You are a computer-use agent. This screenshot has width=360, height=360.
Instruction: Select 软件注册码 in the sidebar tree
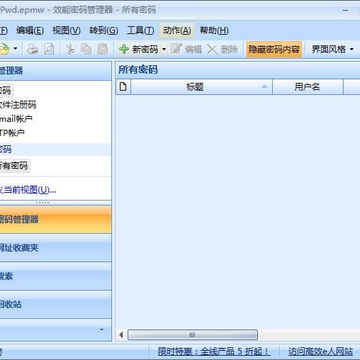[18, 105]
